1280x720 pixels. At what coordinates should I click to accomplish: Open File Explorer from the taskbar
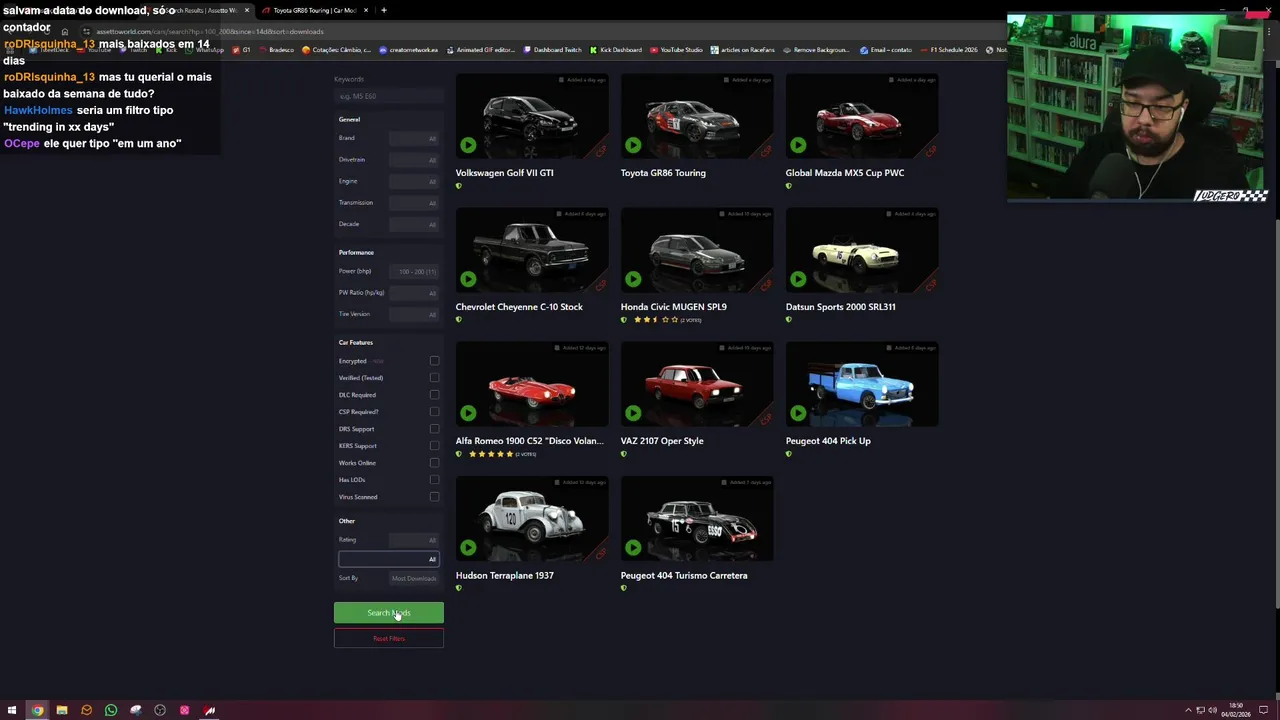pos(61,710)
